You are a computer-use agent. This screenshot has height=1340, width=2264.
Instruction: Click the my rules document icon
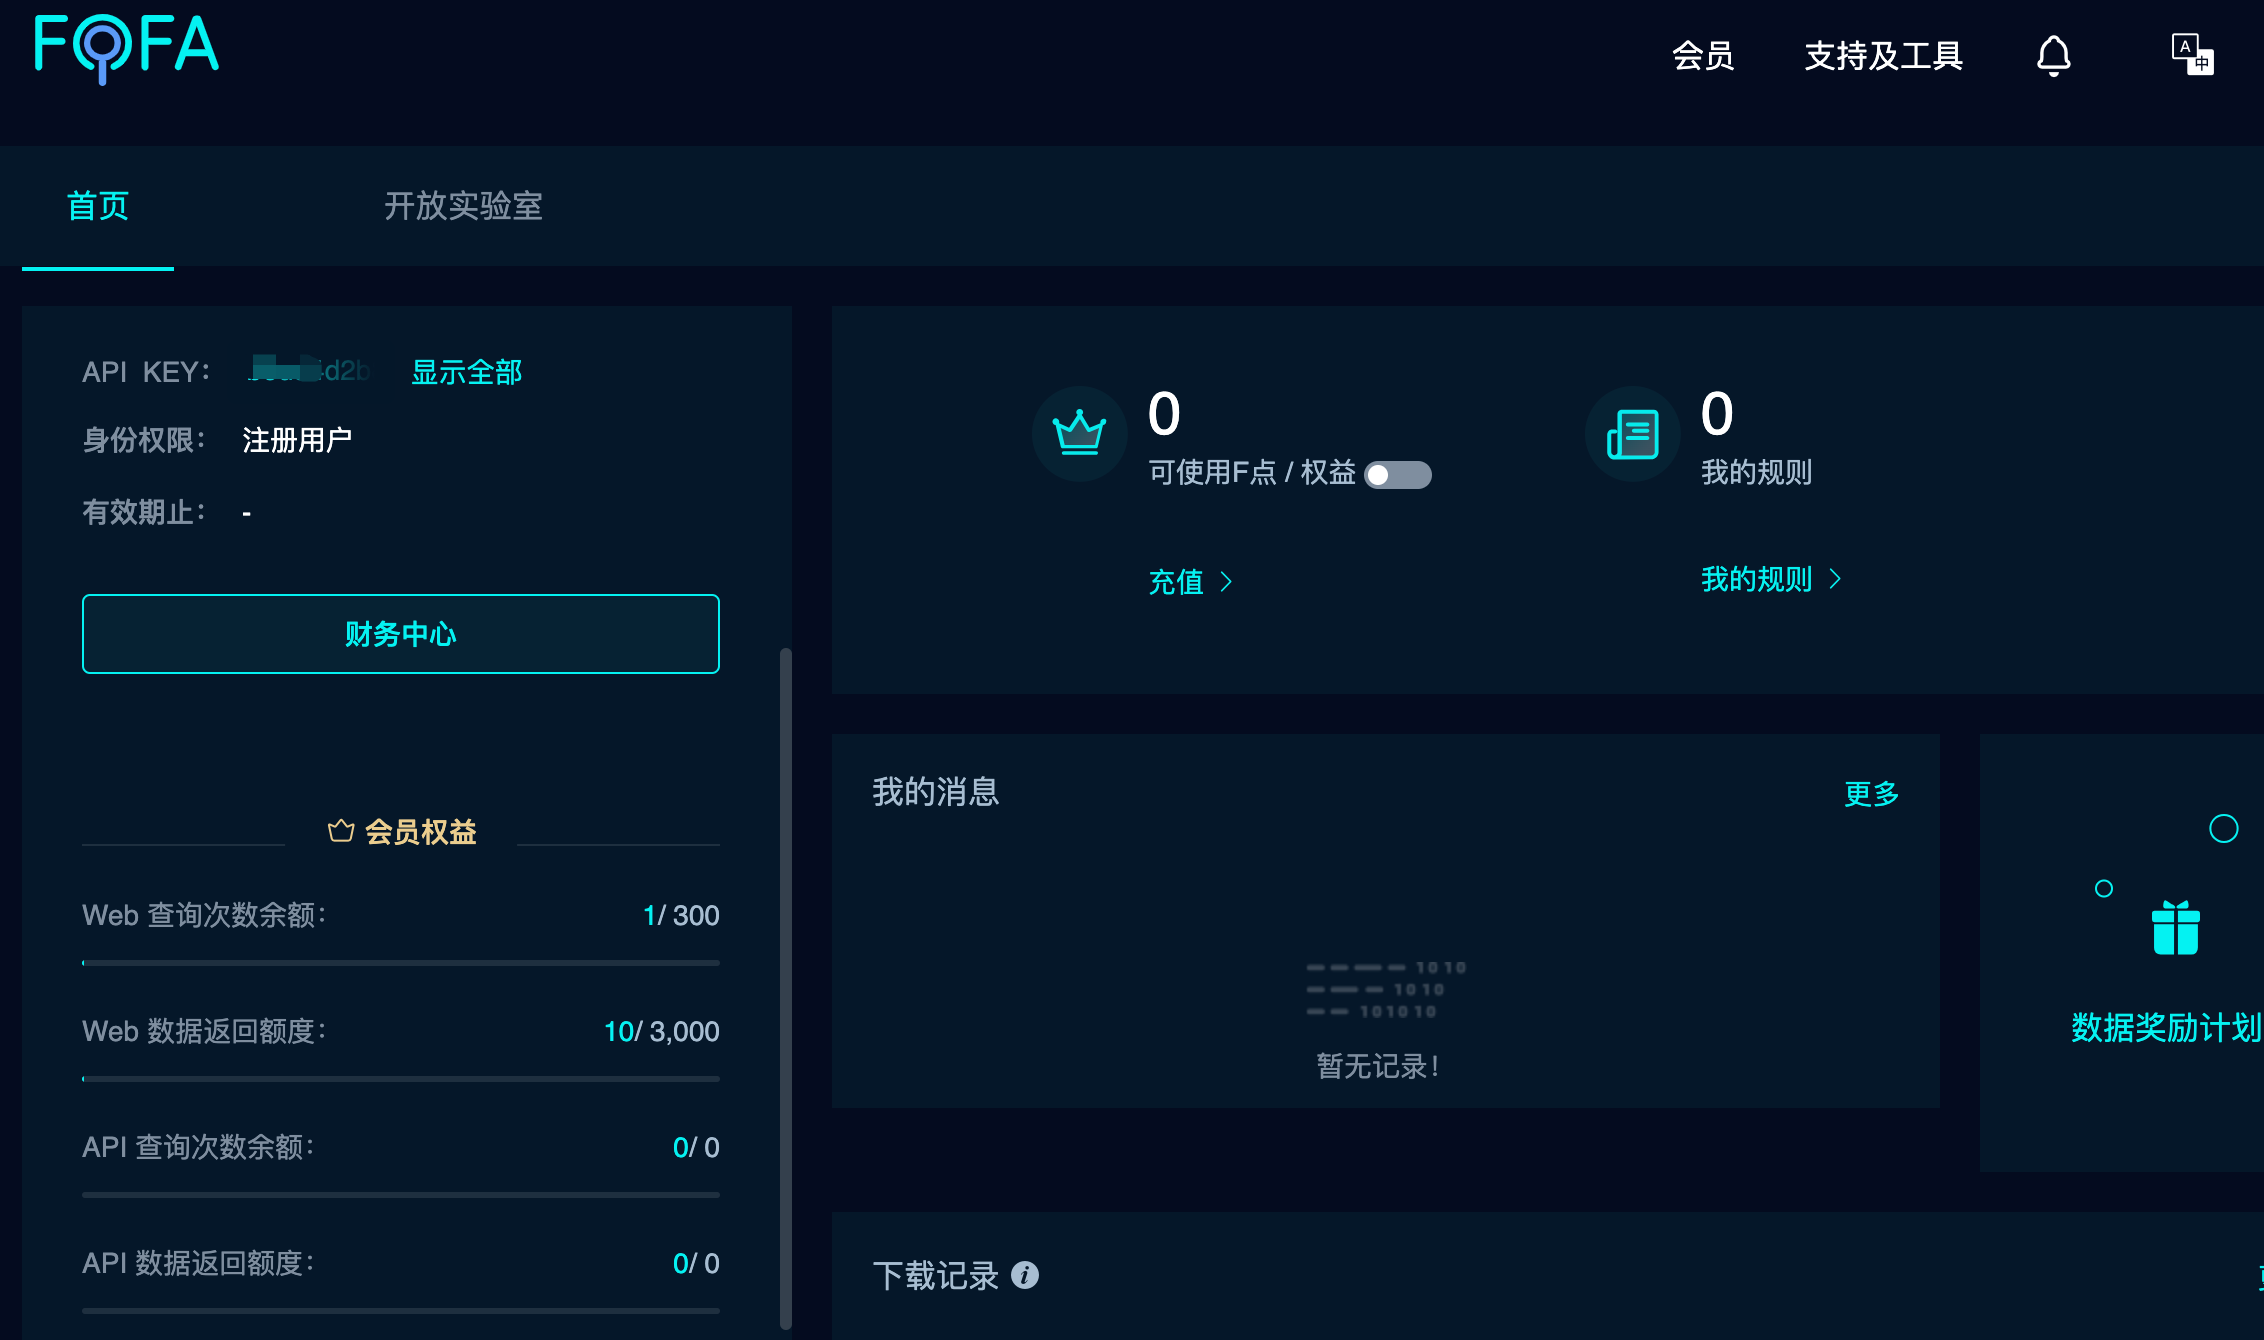pos(1632,434)
